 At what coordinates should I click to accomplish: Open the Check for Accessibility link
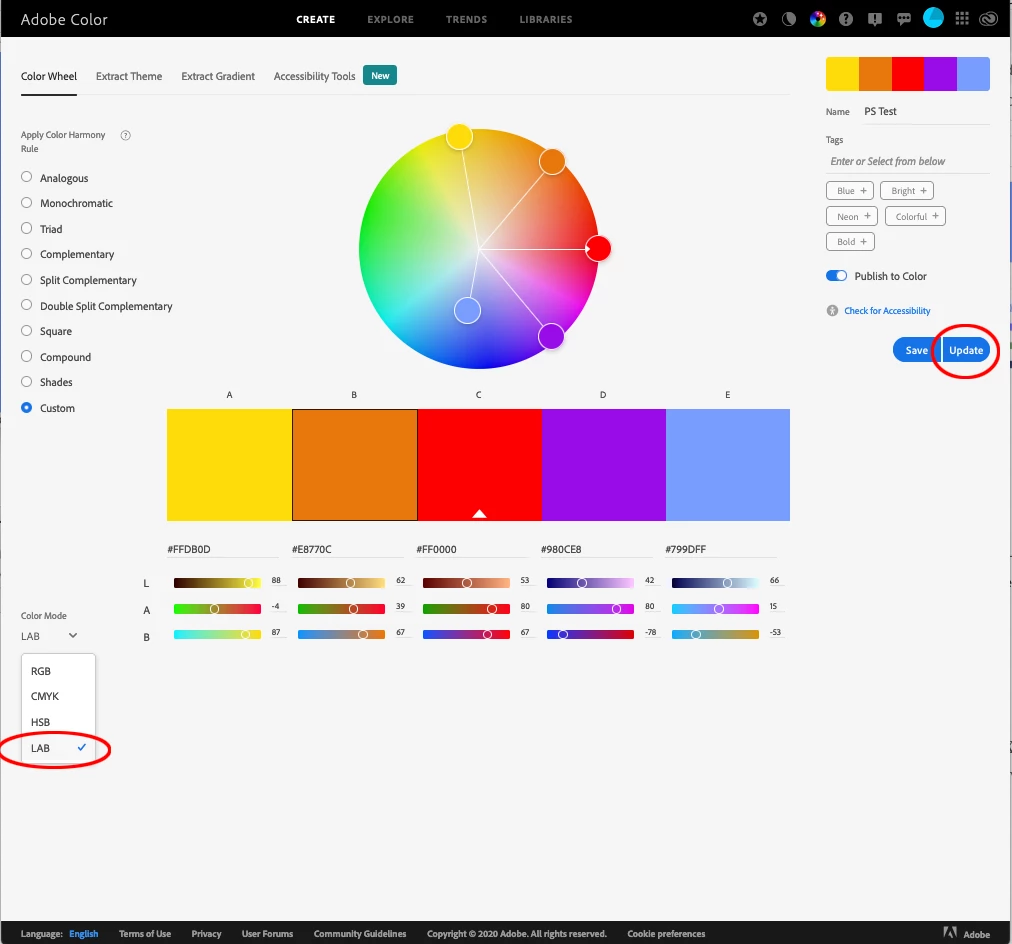coord(887,311)
